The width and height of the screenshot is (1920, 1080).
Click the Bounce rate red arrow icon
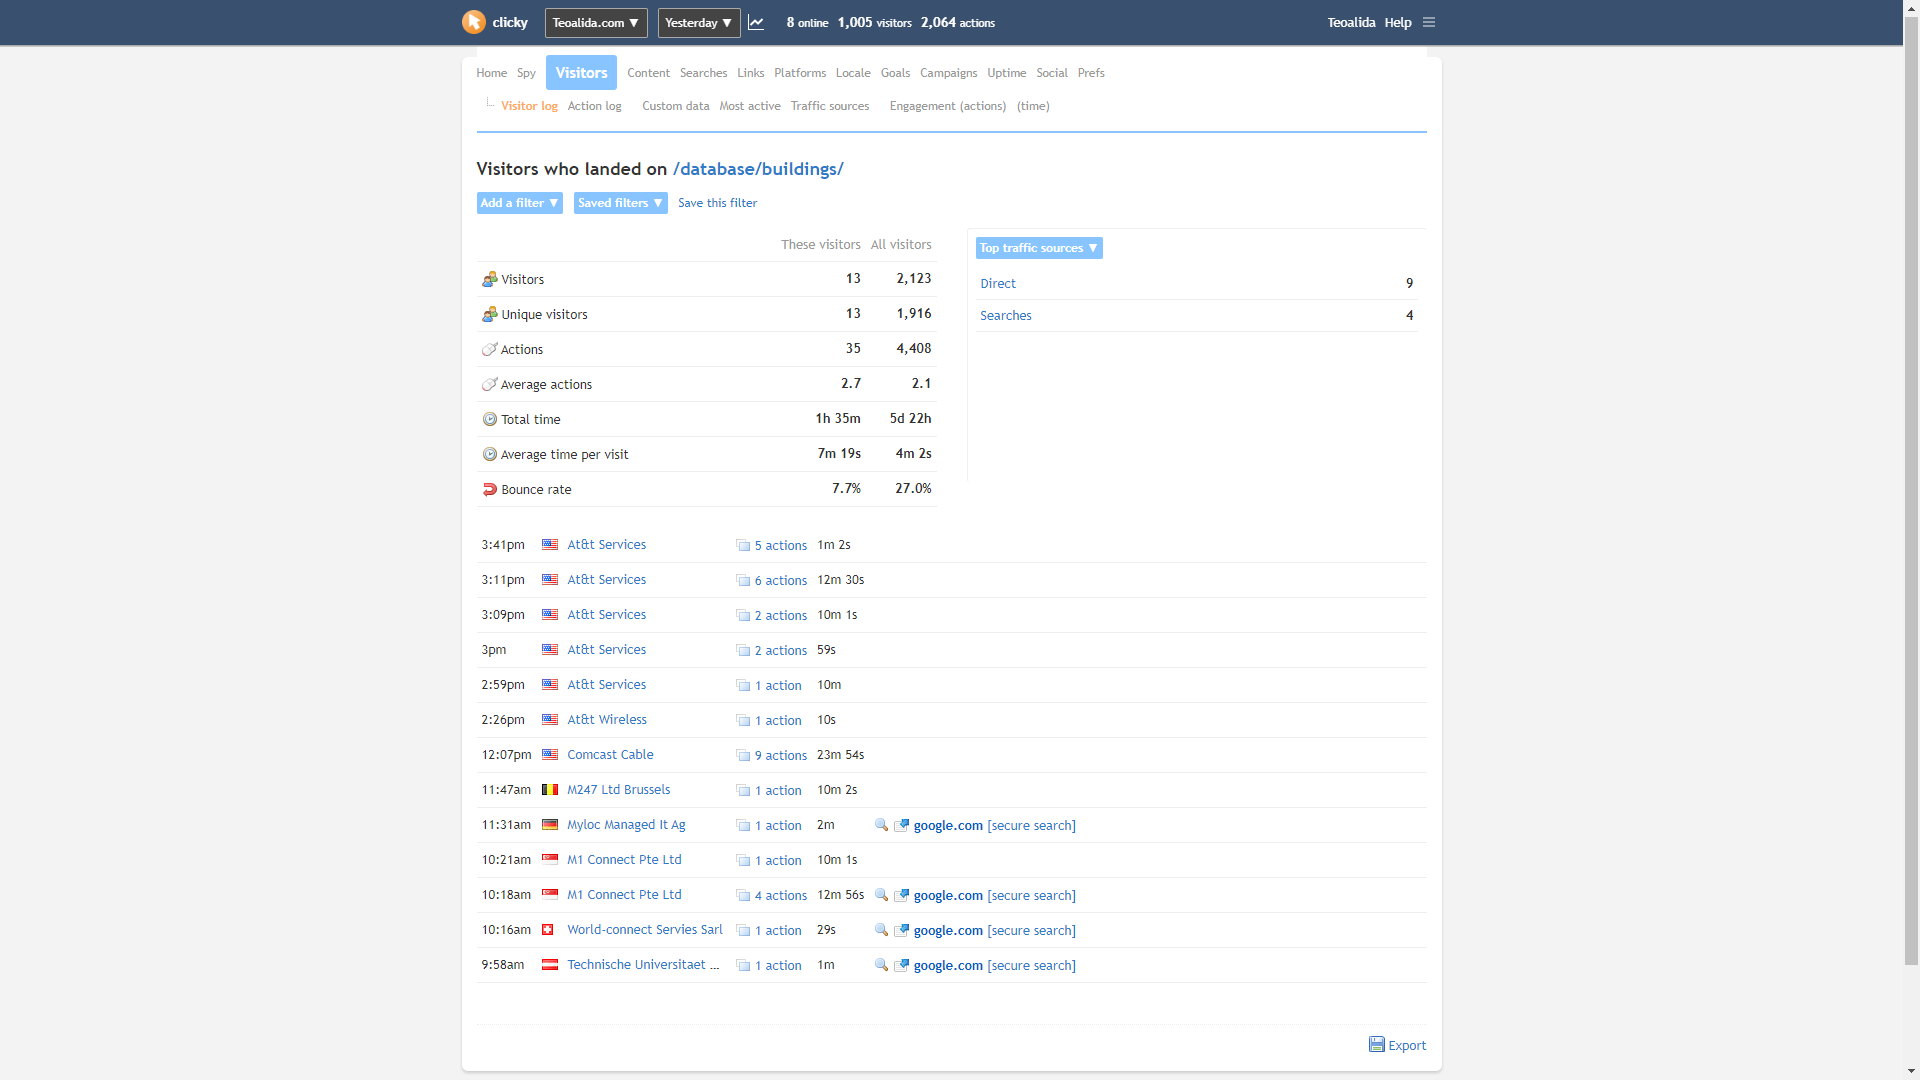[x=489, y=489]
